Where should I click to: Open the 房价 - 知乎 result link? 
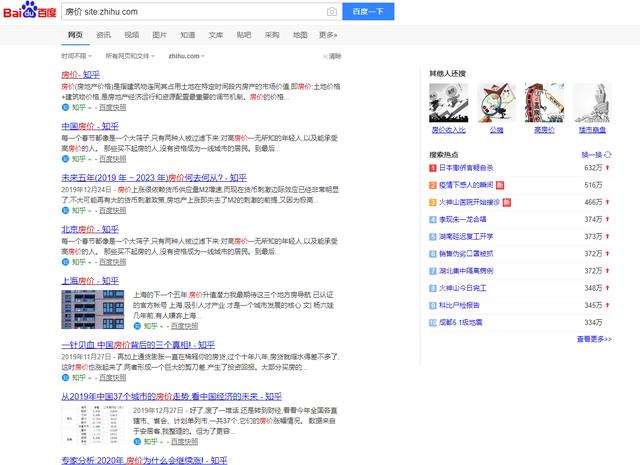[80, 74]
